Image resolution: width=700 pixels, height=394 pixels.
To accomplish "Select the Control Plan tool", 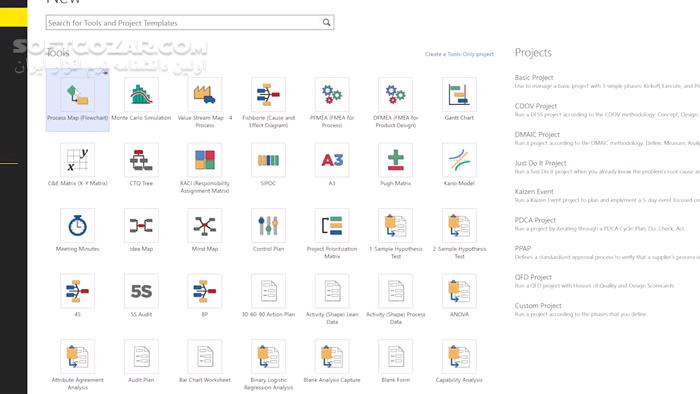I will click(x=268, y=226).
